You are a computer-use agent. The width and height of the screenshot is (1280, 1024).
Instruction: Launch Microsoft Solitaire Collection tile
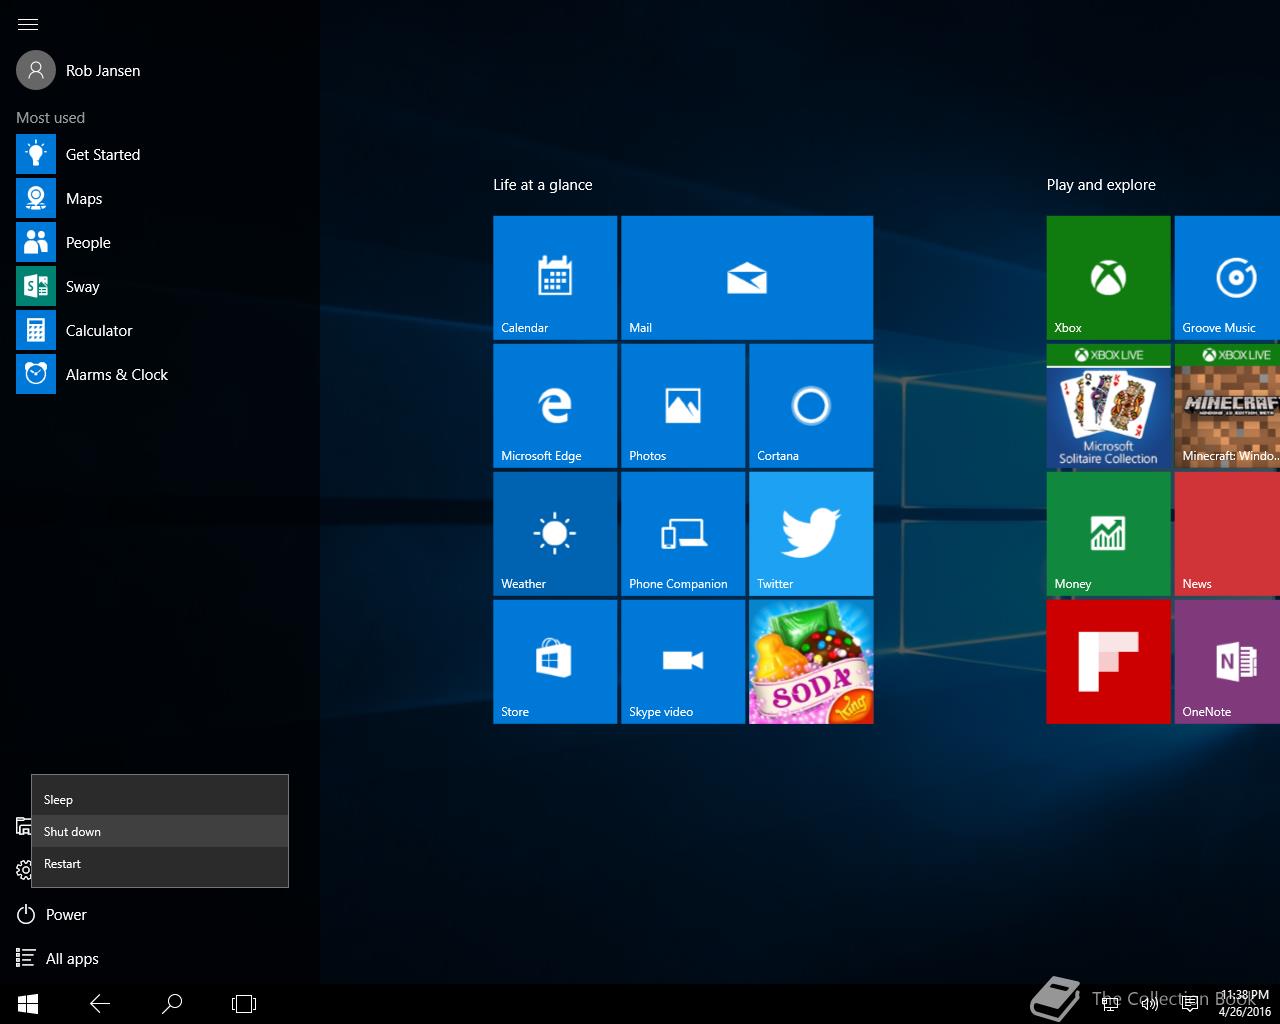point(1108,406)
